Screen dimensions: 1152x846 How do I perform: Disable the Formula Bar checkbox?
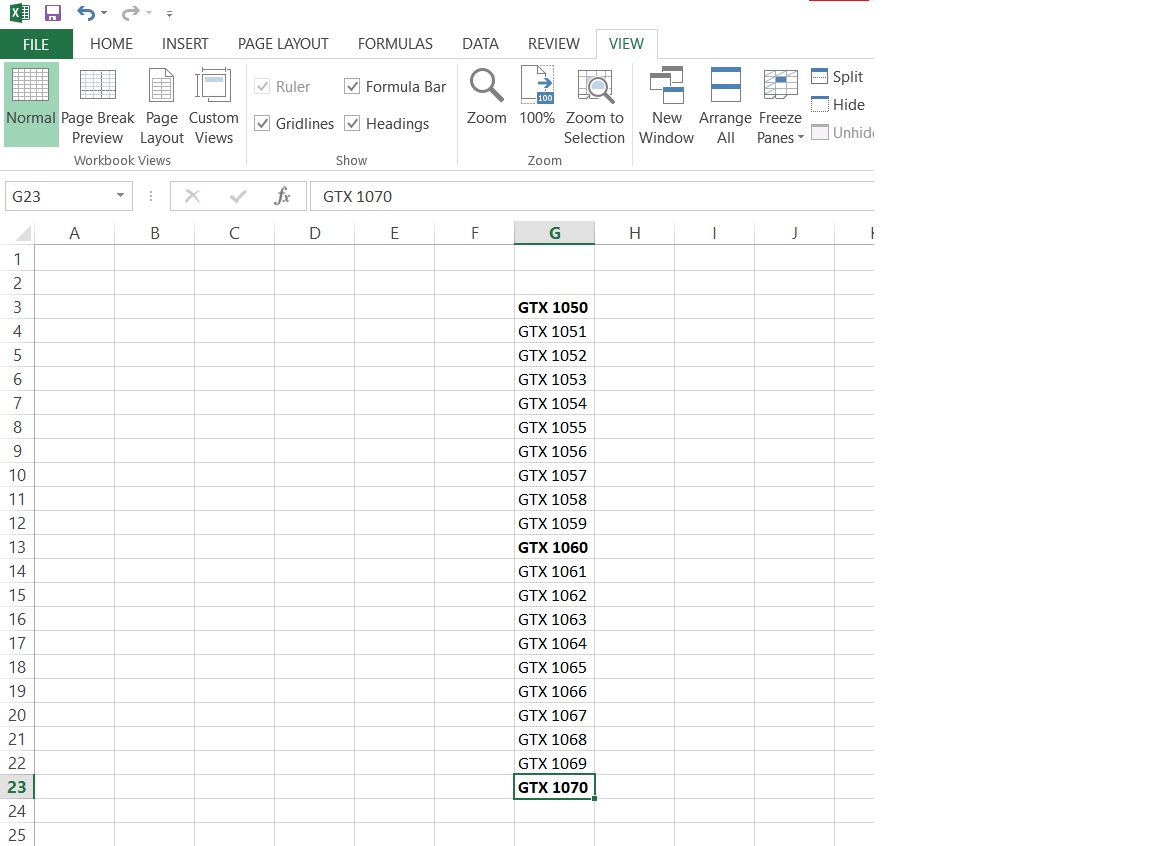tap(352, 86)
